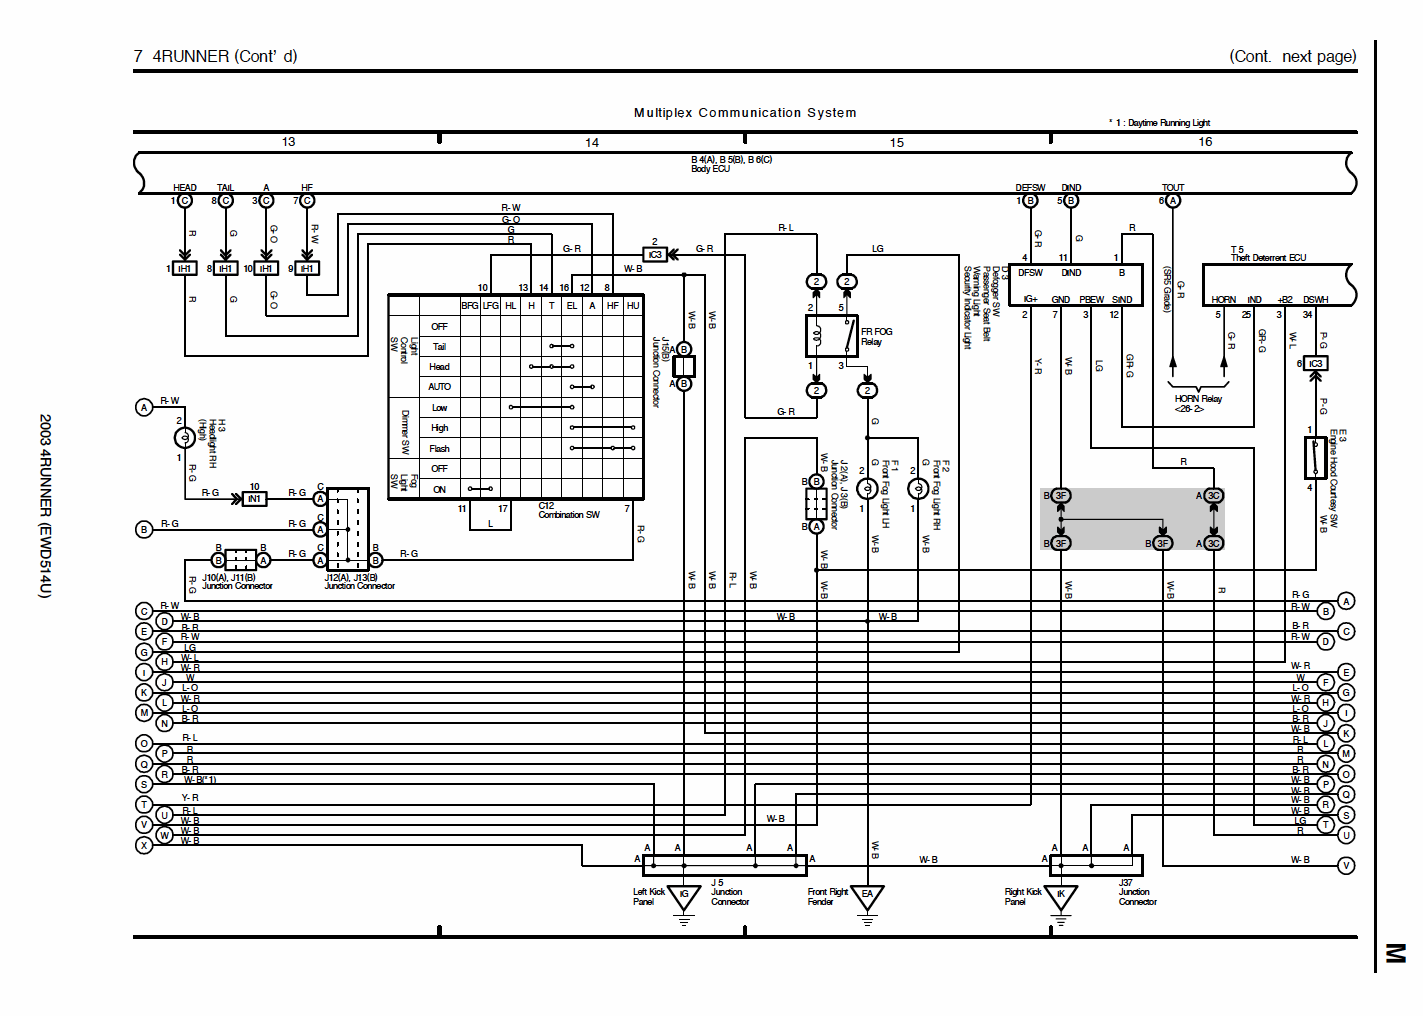Screen dimensions: 1423x1016
Task: Click the IH1 connector box on terminal 1
Action: coord(185,269)
